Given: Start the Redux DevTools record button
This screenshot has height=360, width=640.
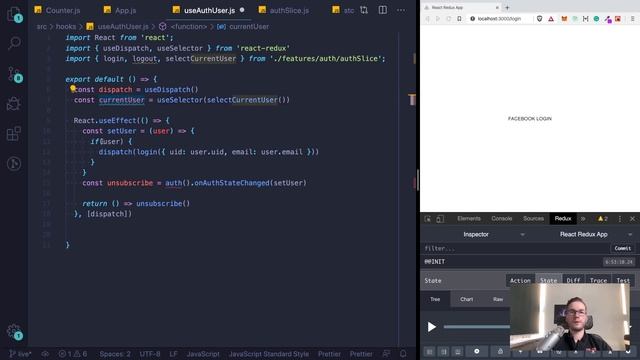Looking at the screenshot, I should pyautogui.click(x=476, y=351).
